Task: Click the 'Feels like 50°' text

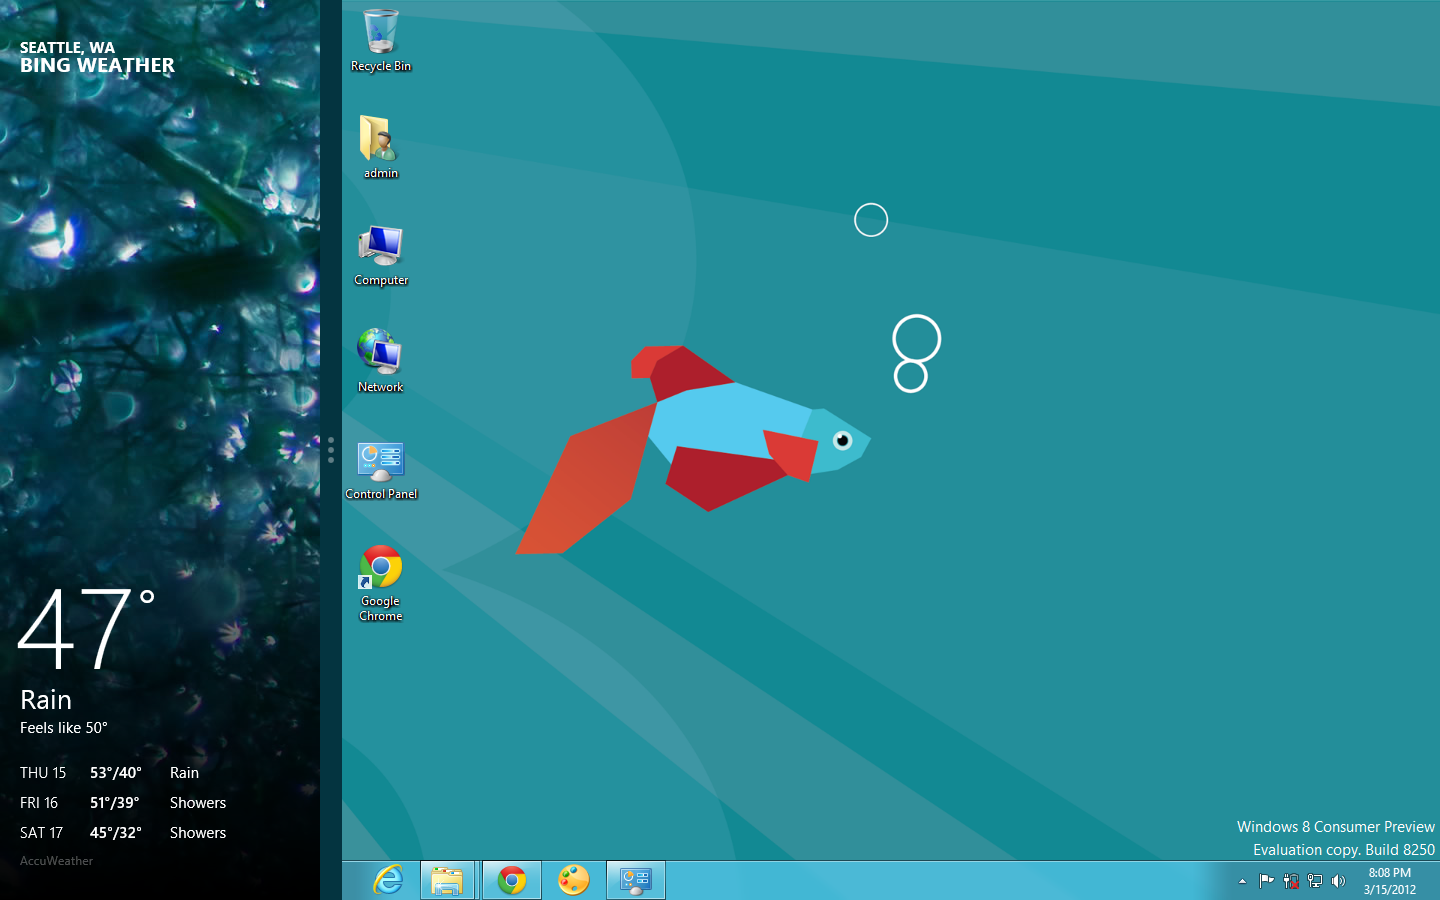Action: tap(63, 728)
